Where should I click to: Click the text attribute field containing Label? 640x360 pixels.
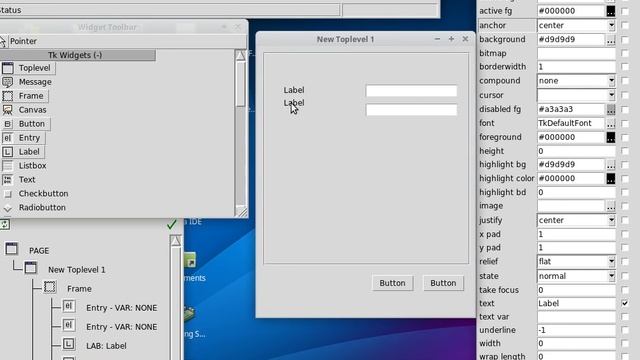576,303
